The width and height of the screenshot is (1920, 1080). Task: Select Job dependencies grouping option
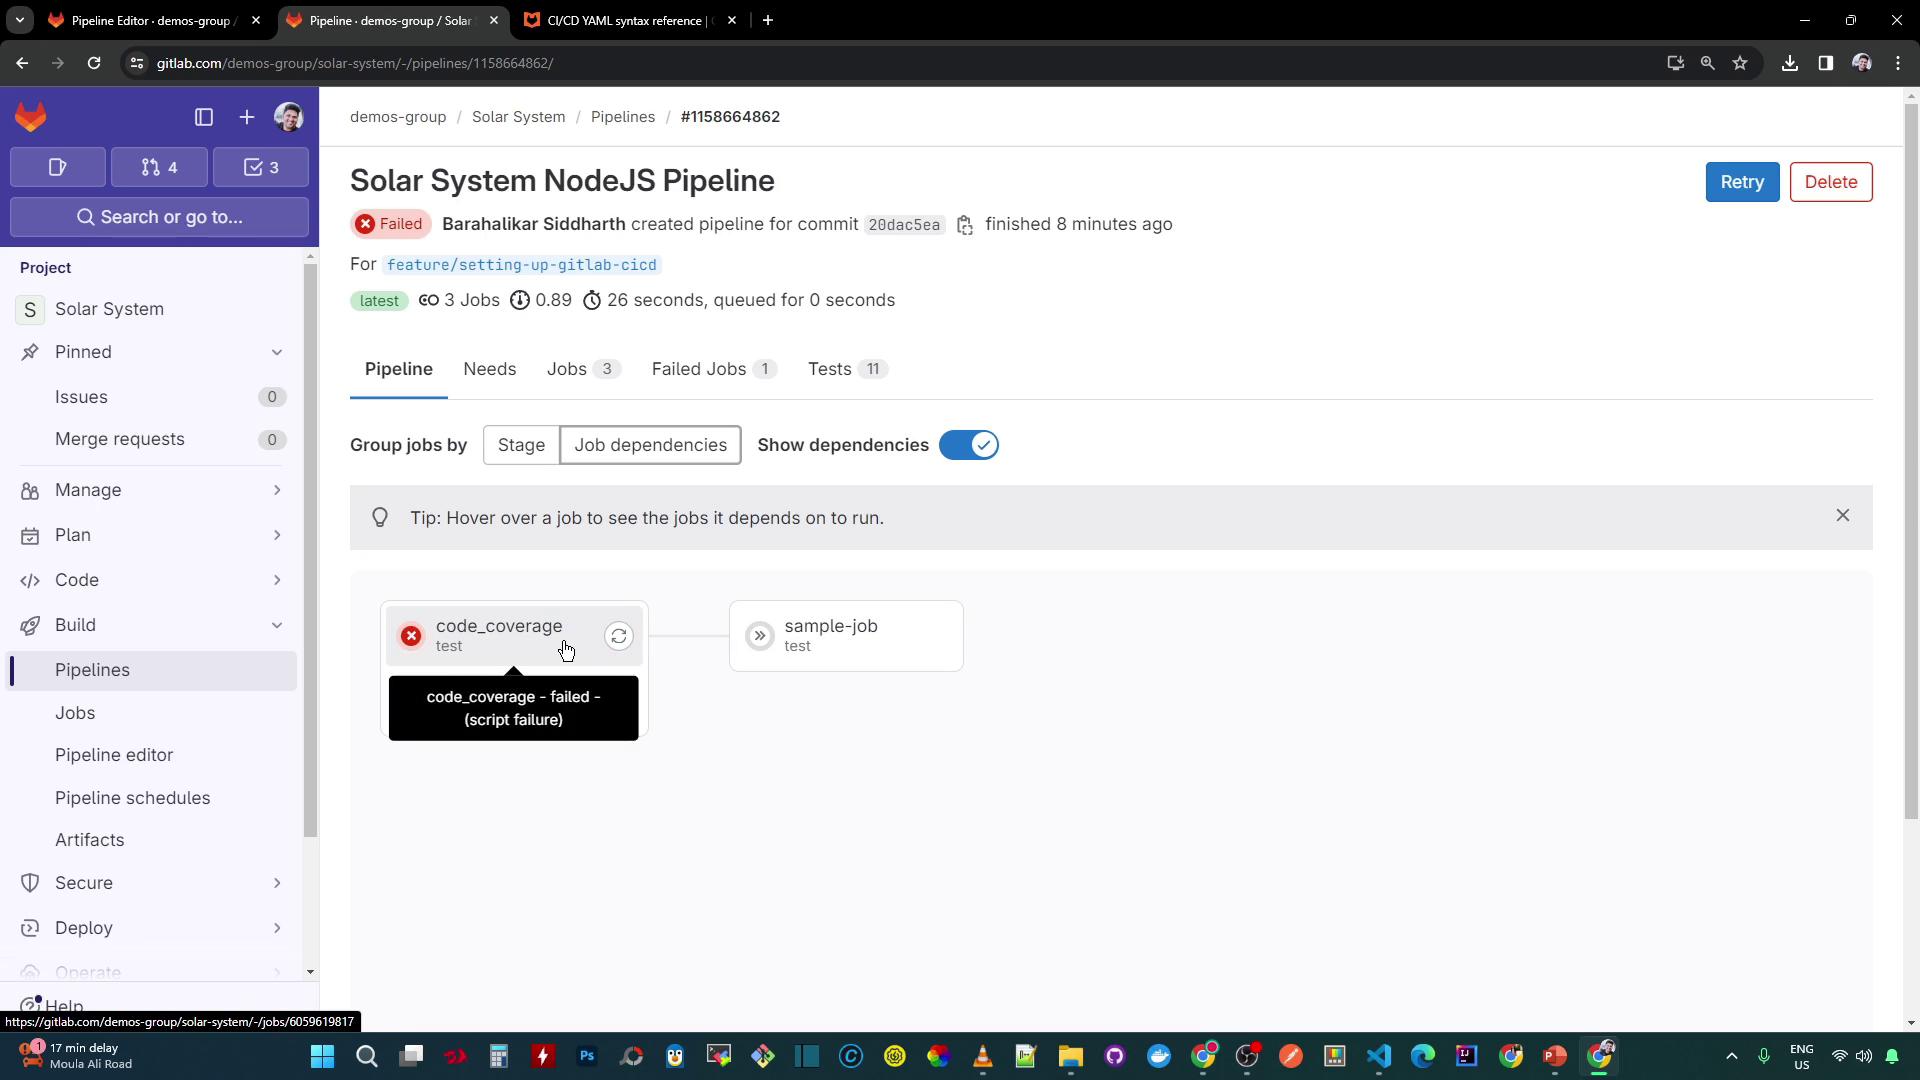(650, 445)
